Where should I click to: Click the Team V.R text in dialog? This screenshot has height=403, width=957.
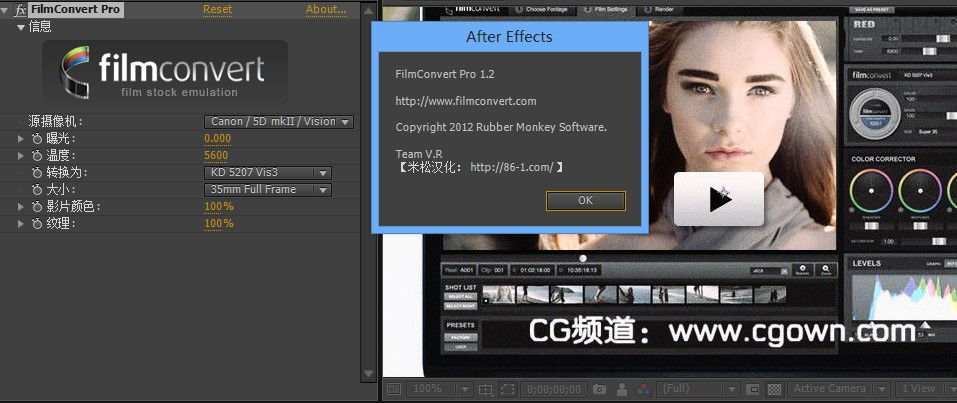pyautogui.click(x=419, y=154)
